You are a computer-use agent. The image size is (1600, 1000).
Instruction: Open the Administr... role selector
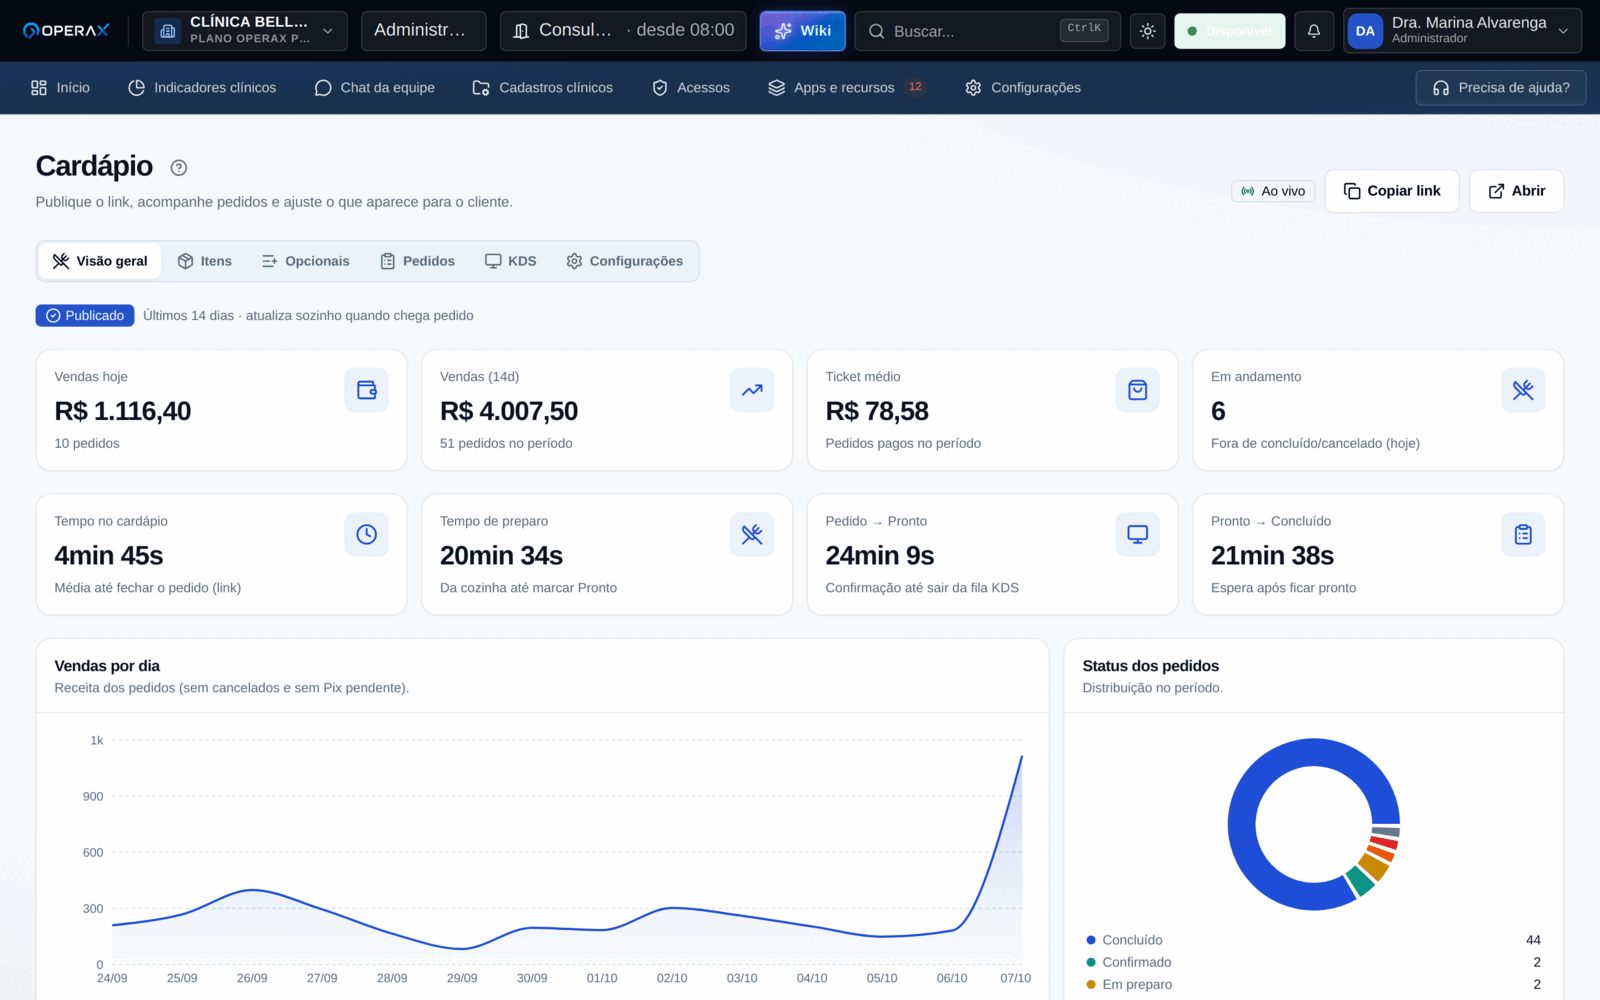coord(423,31)
